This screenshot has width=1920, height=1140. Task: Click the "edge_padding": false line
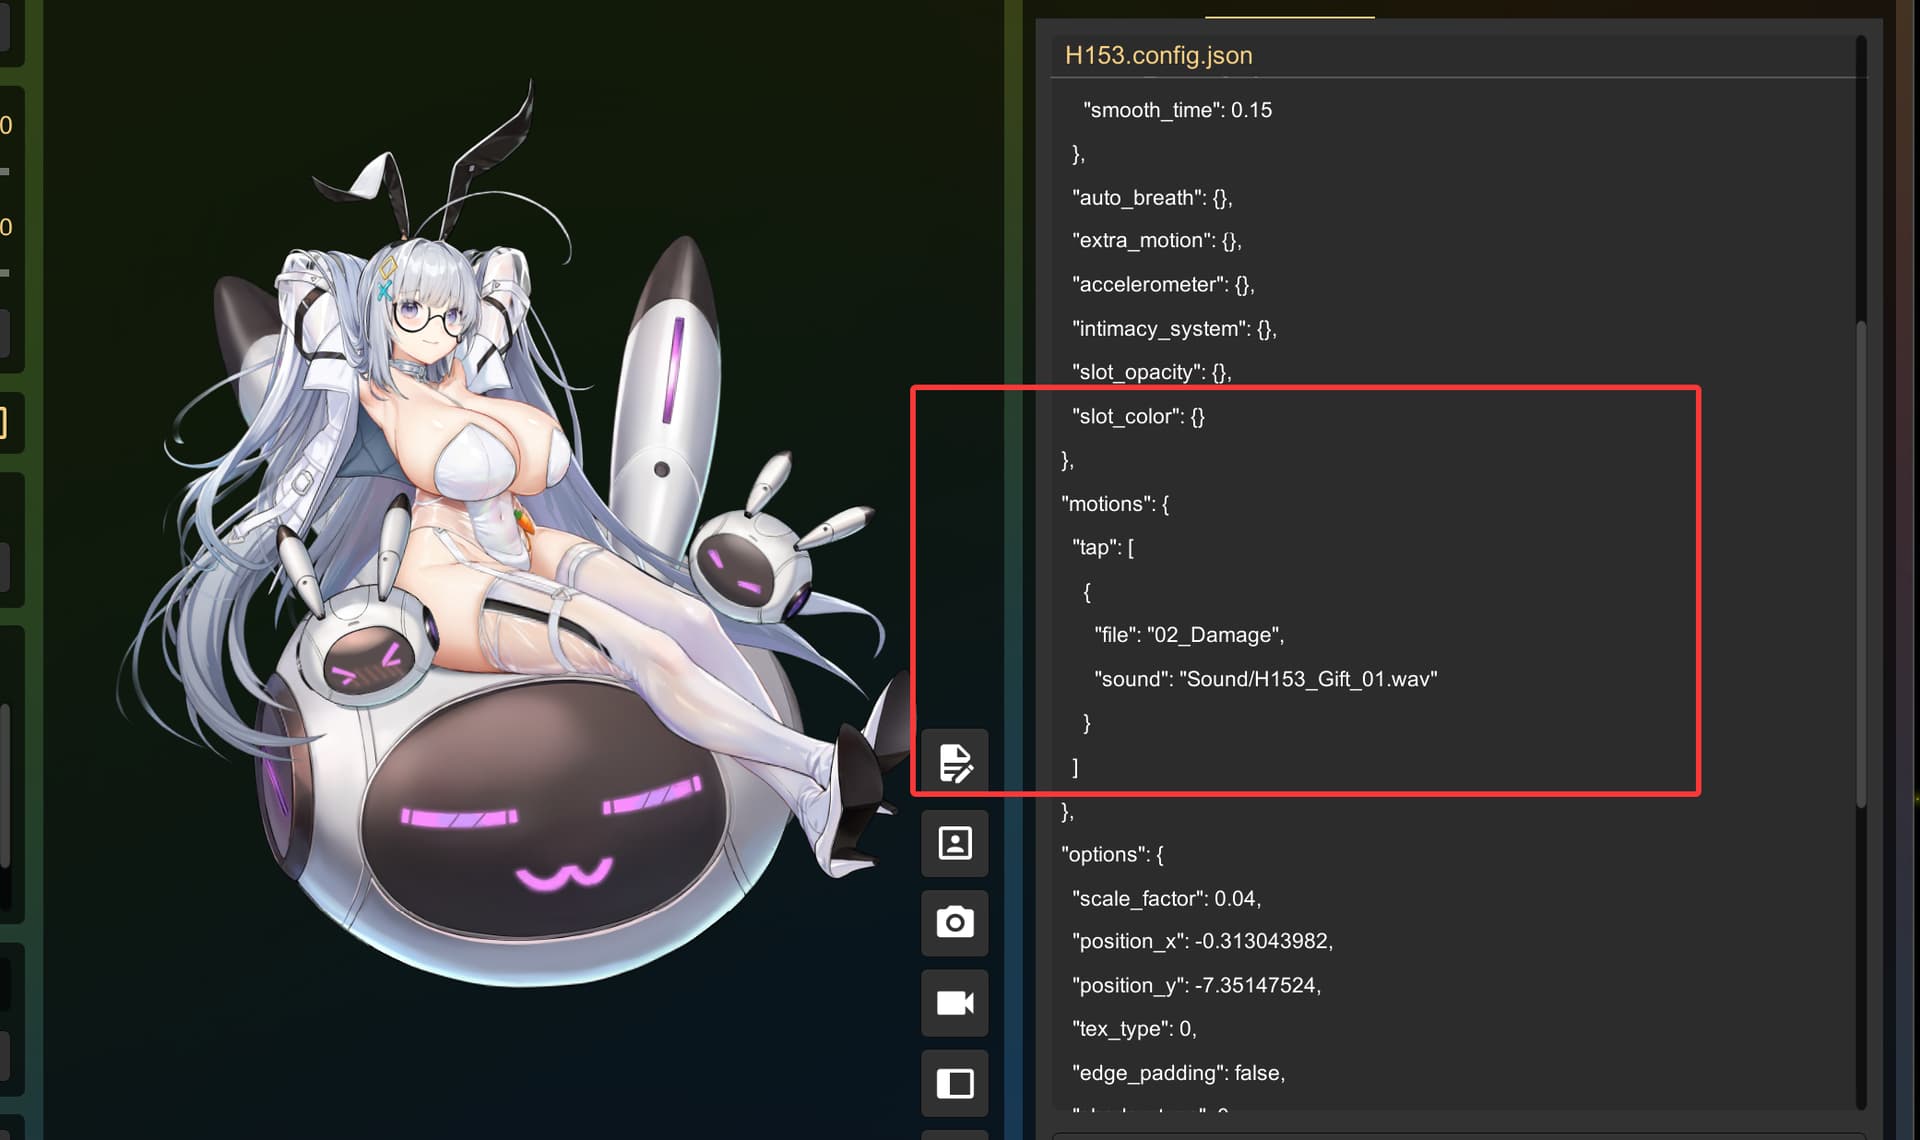[x=1178, y=1073]
